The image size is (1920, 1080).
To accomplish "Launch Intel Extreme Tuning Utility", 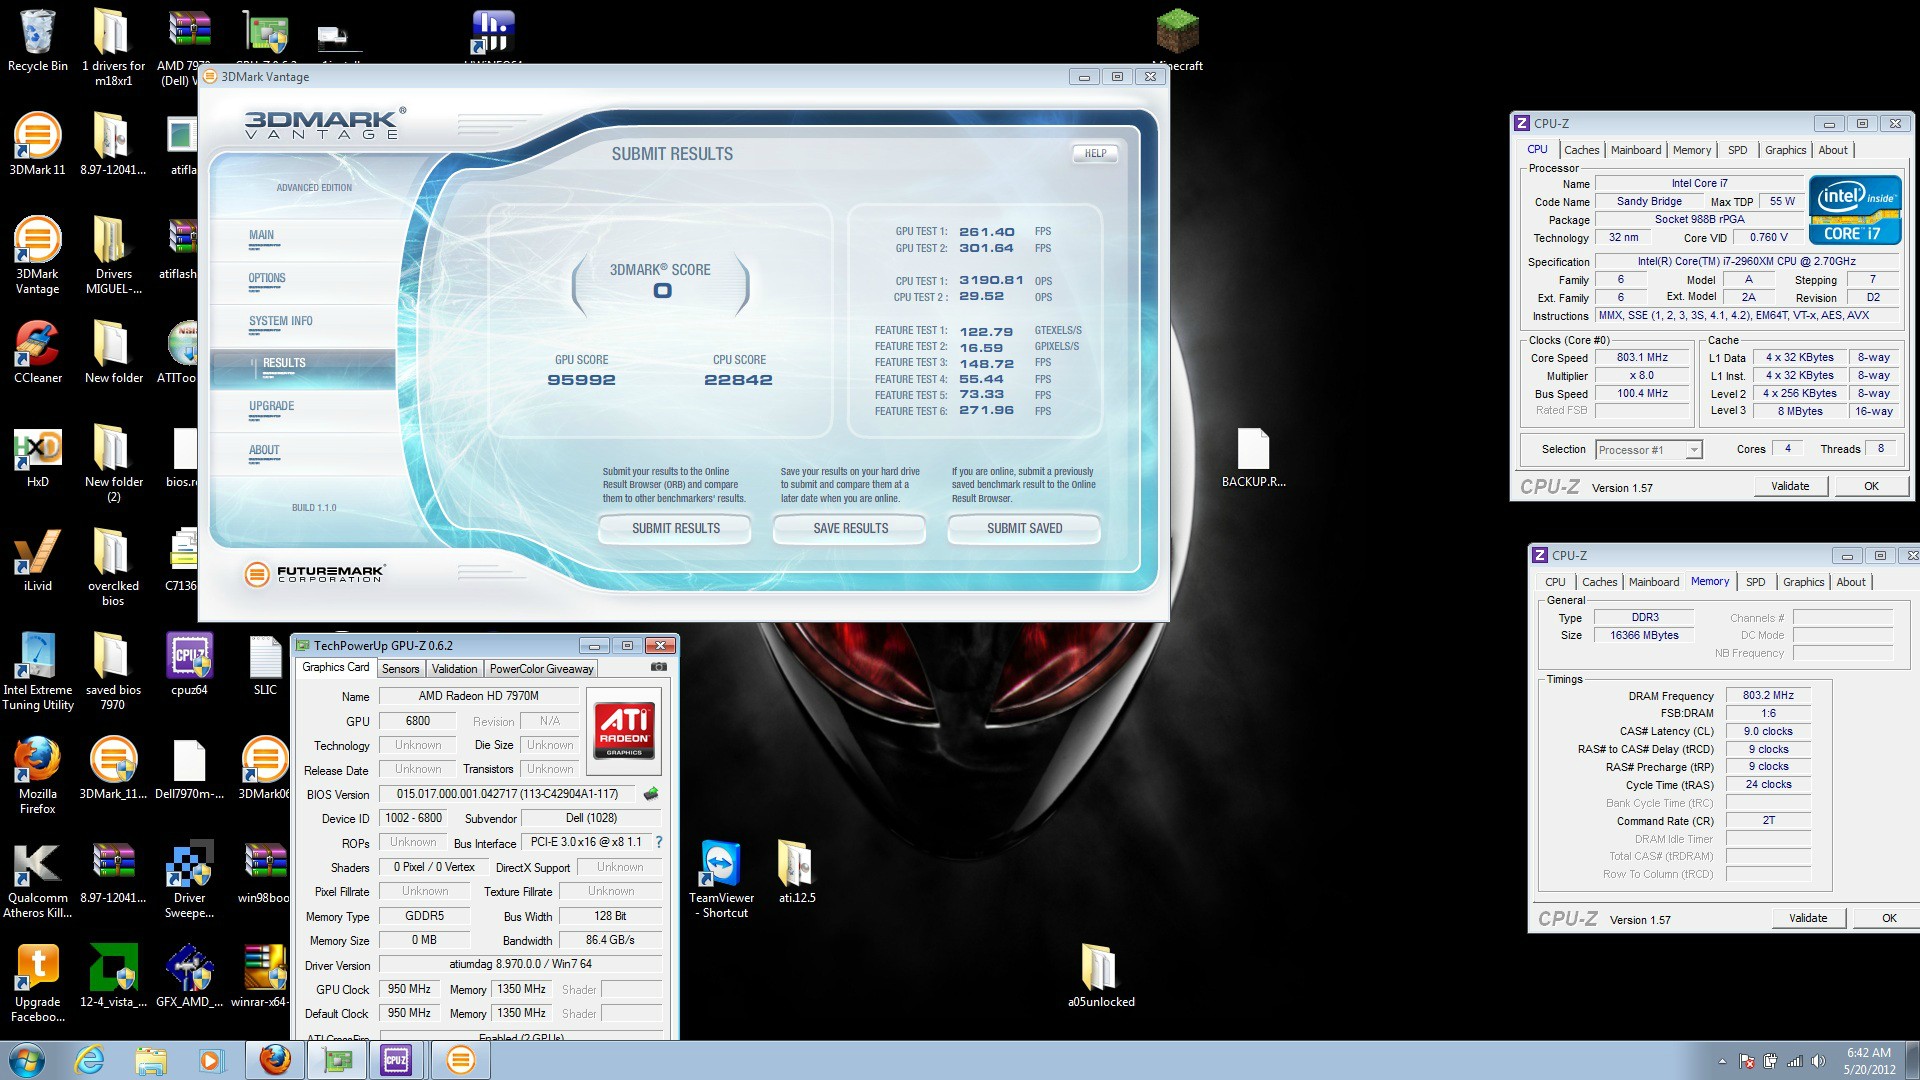I will click(x=38, y=671).
